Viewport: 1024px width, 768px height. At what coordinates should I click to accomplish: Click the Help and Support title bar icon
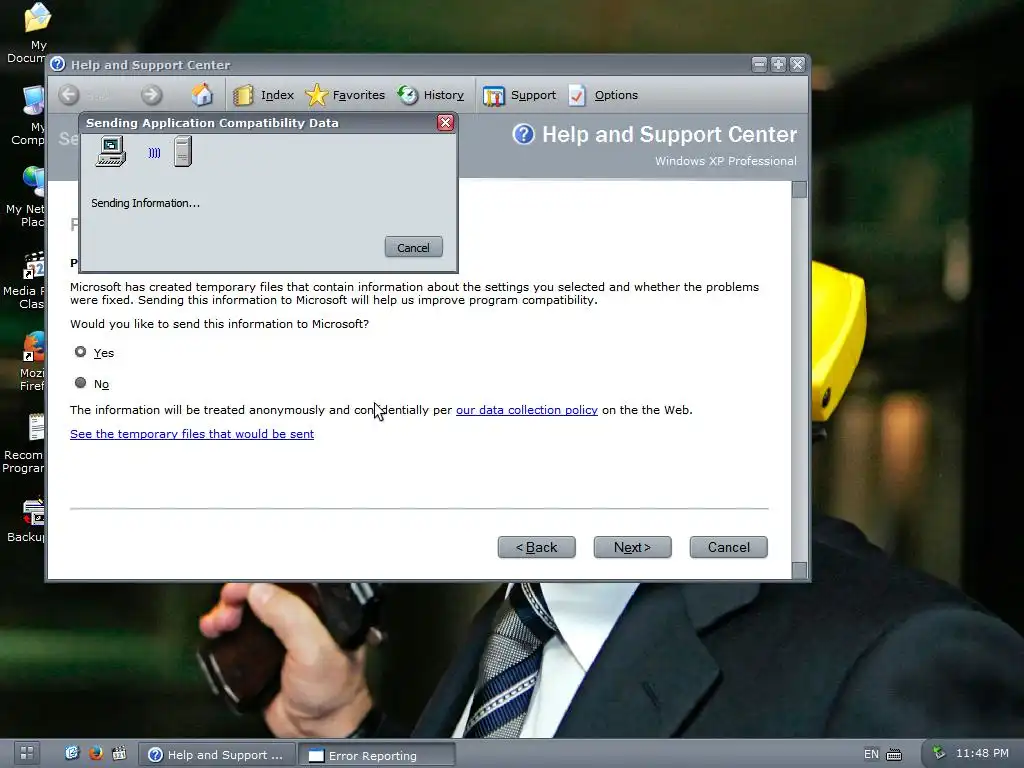[x=57, y=64]
